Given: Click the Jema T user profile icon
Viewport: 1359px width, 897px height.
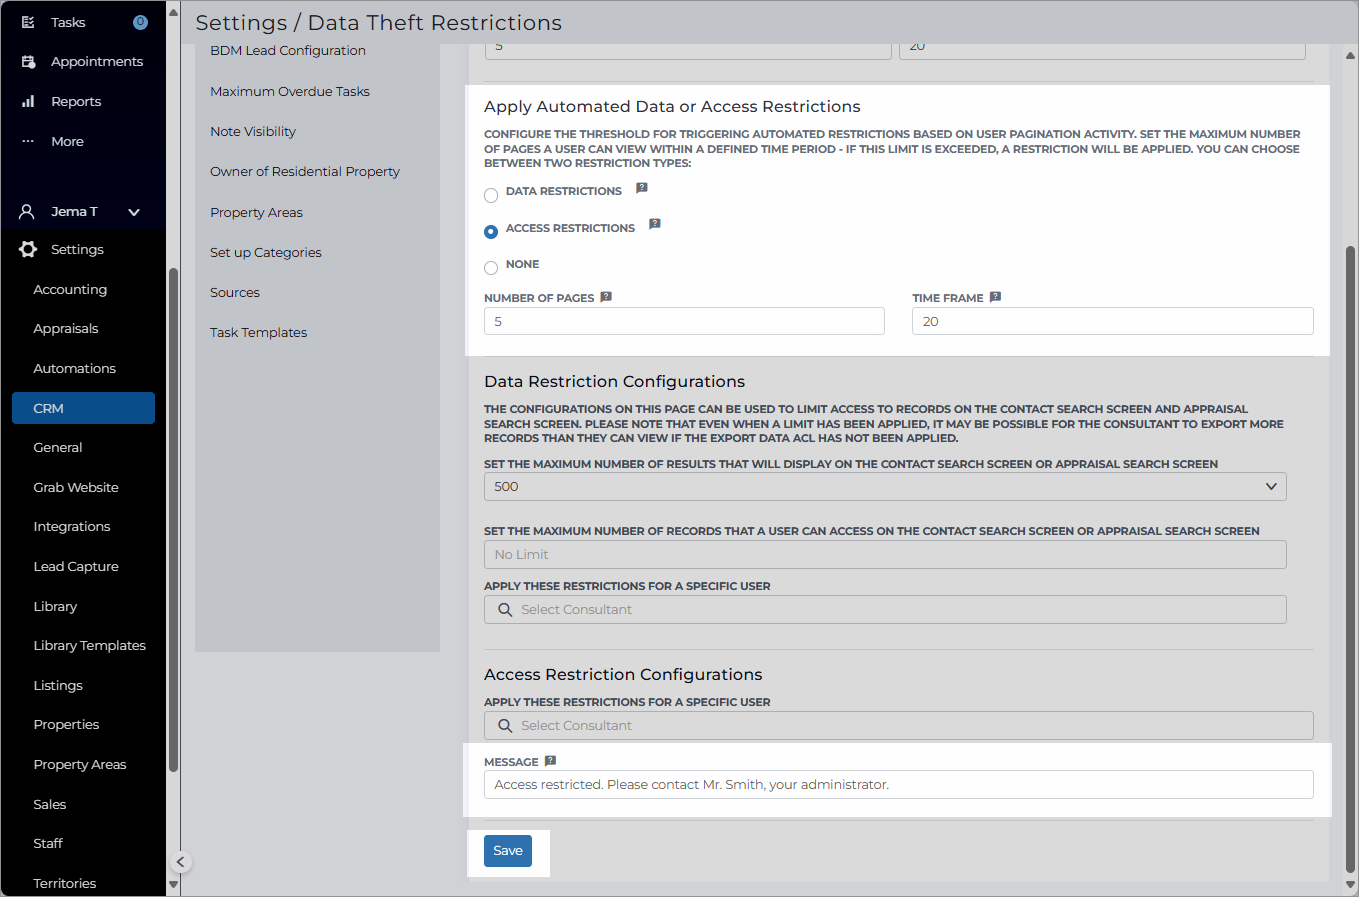Looking at the screenshot, I should (27, 212).
